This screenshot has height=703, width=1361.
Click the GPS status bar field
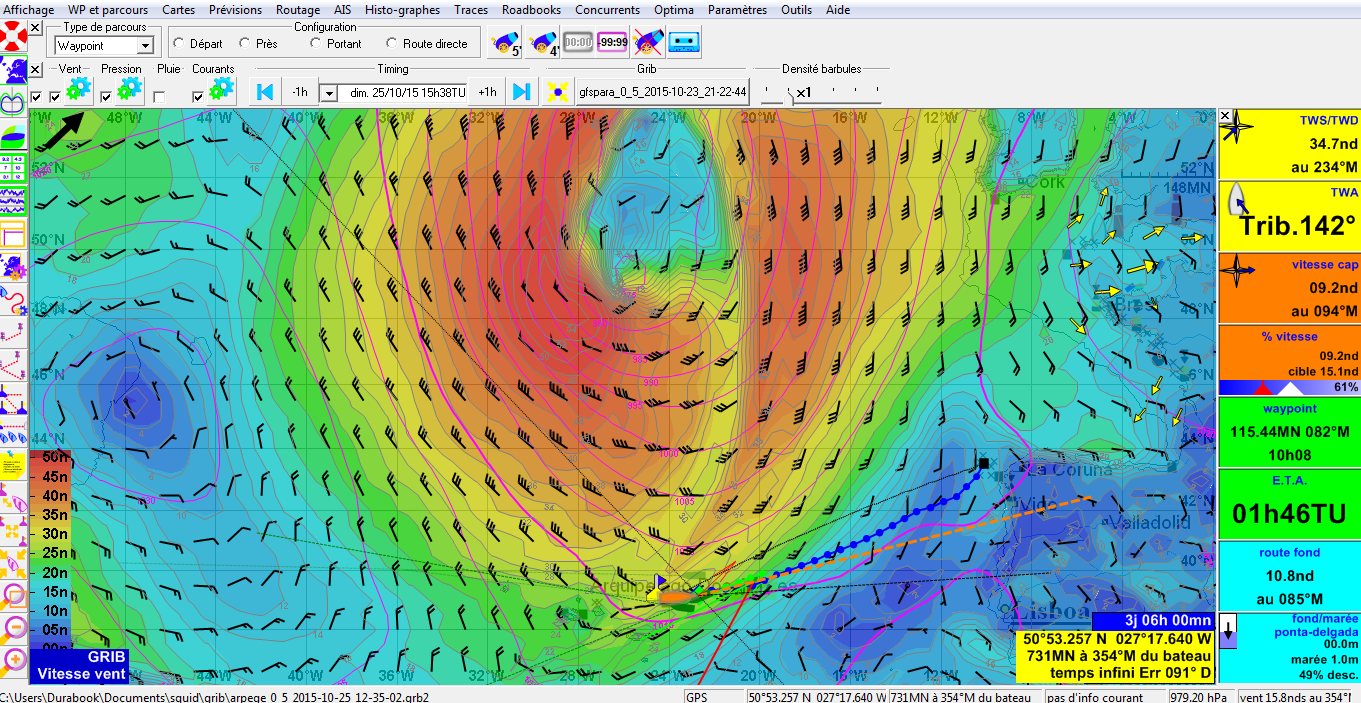point(714,697)
